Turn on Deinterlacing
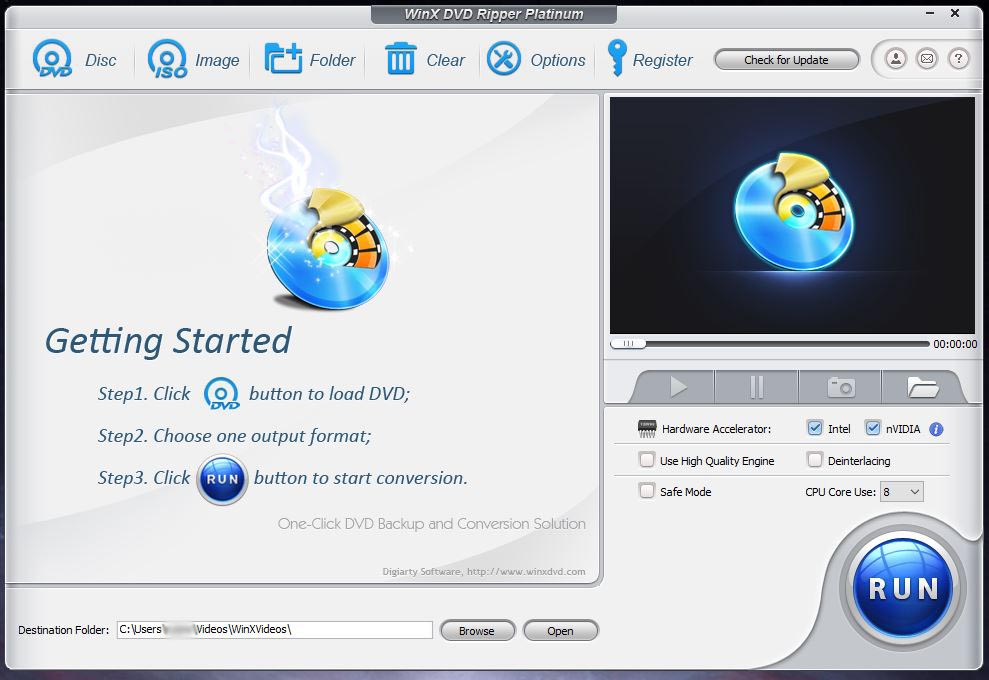Image resolution: width=989 pixels, height=680 pixels. 814,460
